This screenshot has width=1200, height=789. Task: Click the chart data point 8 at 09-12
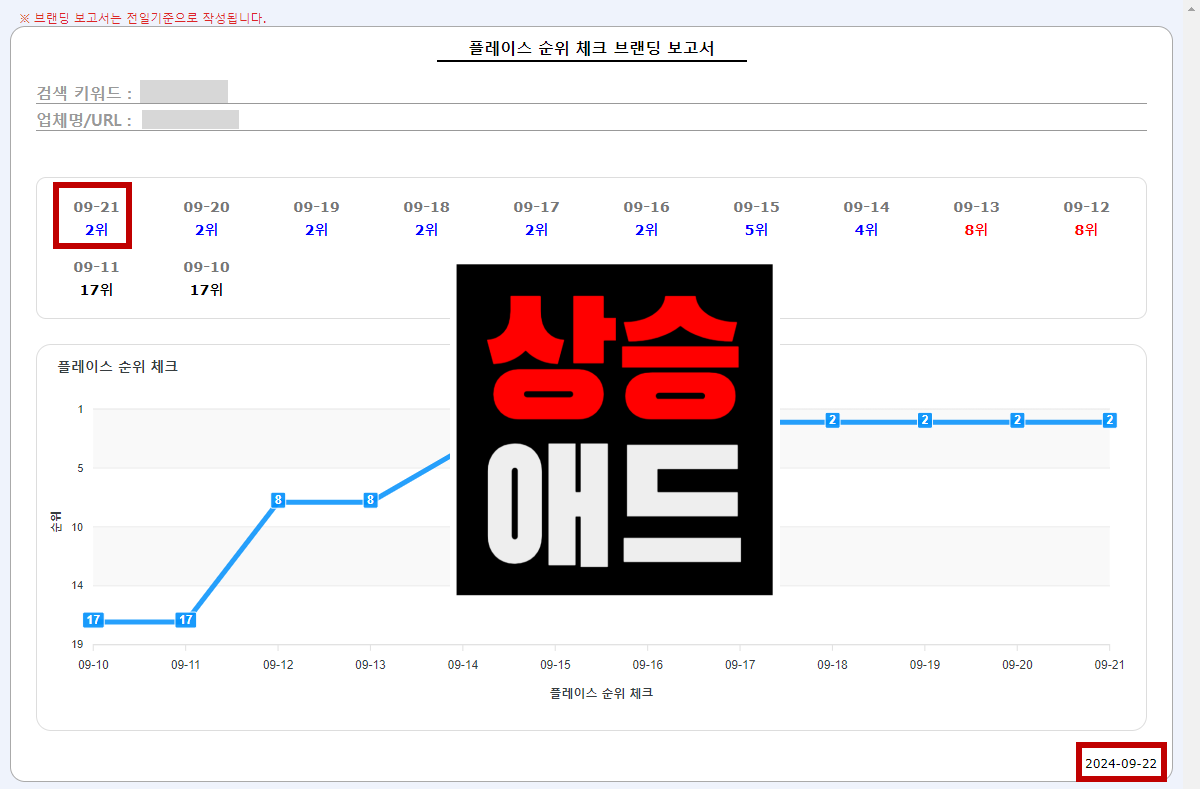(278, 500)
